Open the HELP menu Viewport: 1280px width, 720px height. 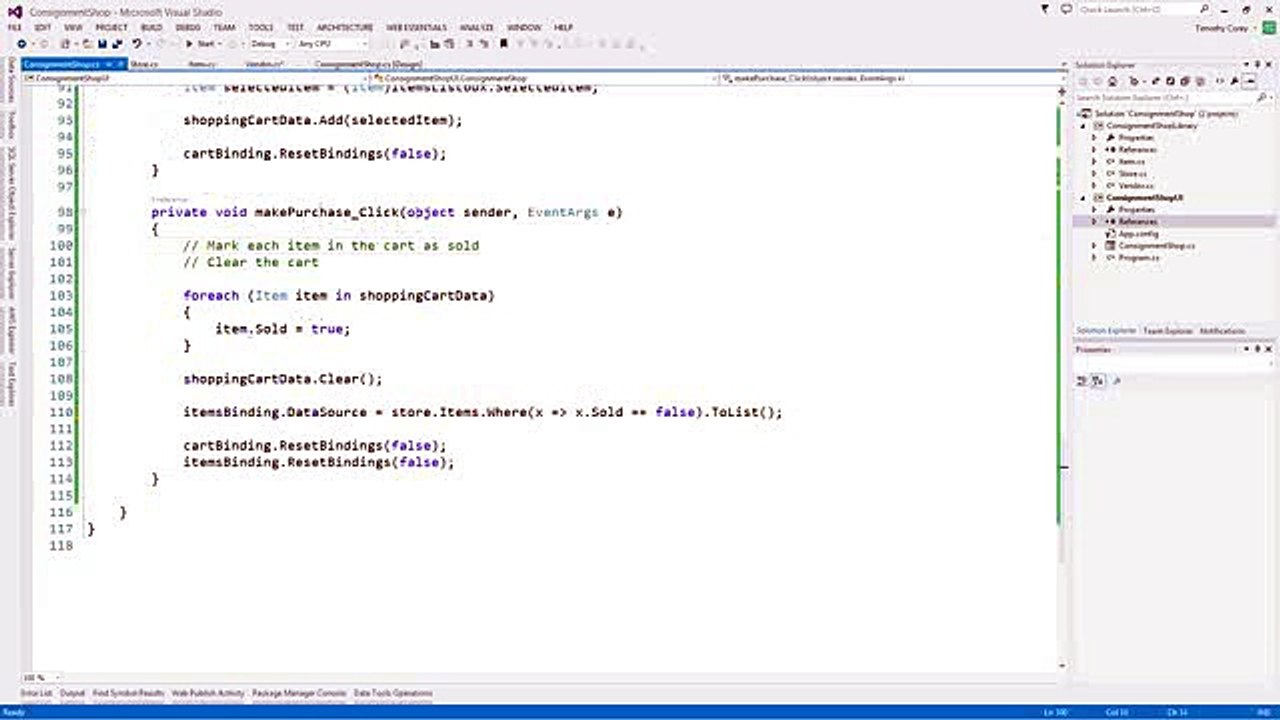[563, 27]
